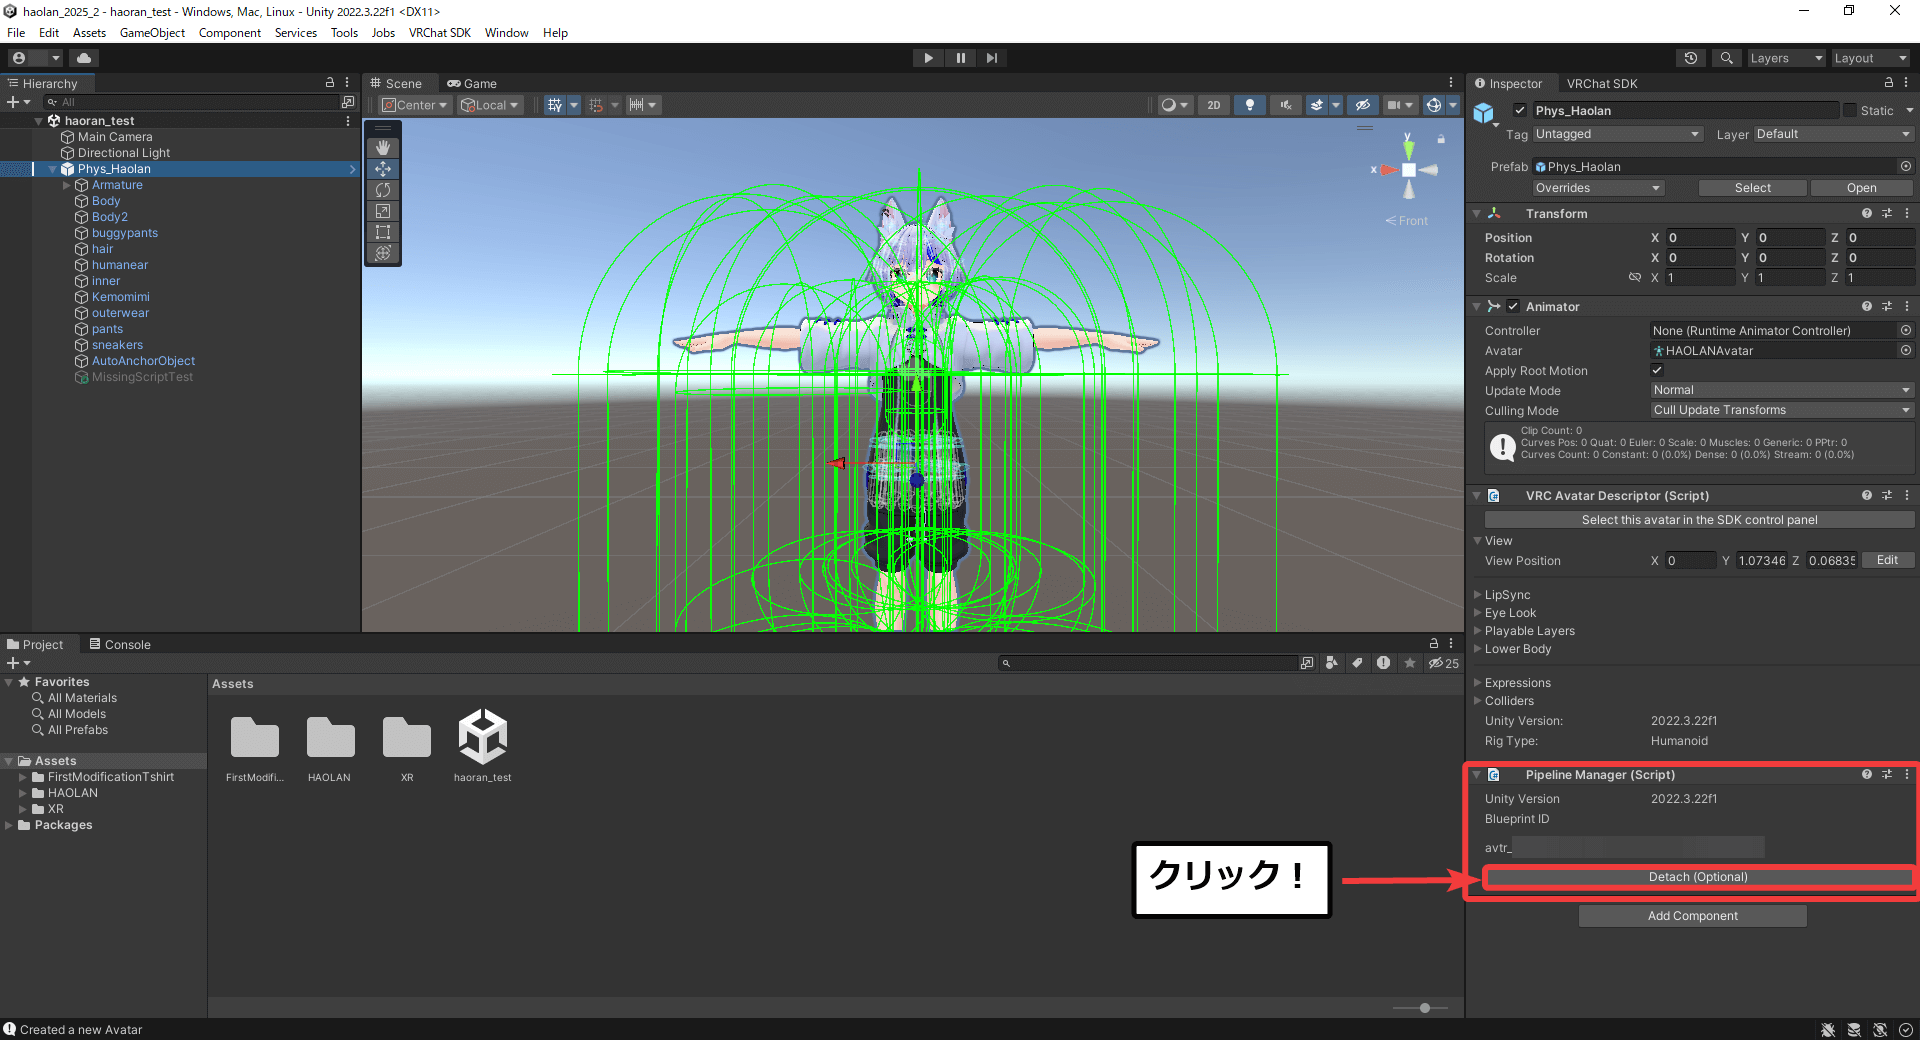
Task: Click the scene gizmo lock icon
Action: 1441,139
